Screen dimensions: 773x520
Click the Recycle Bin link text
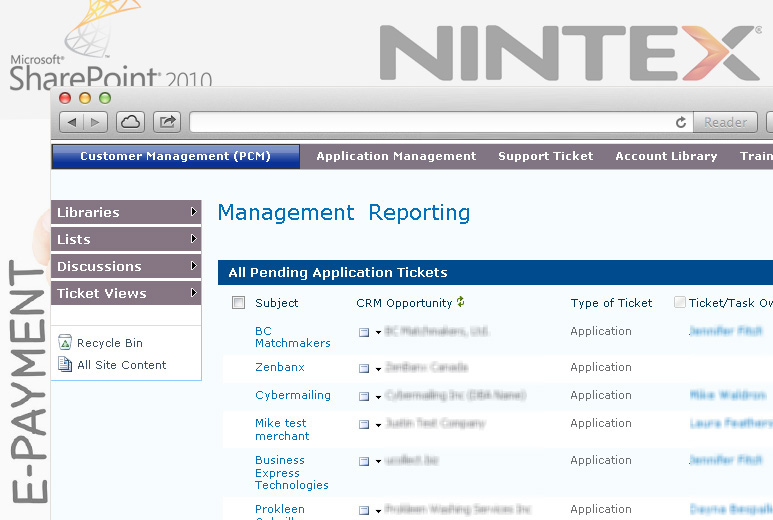coord(110,343)
